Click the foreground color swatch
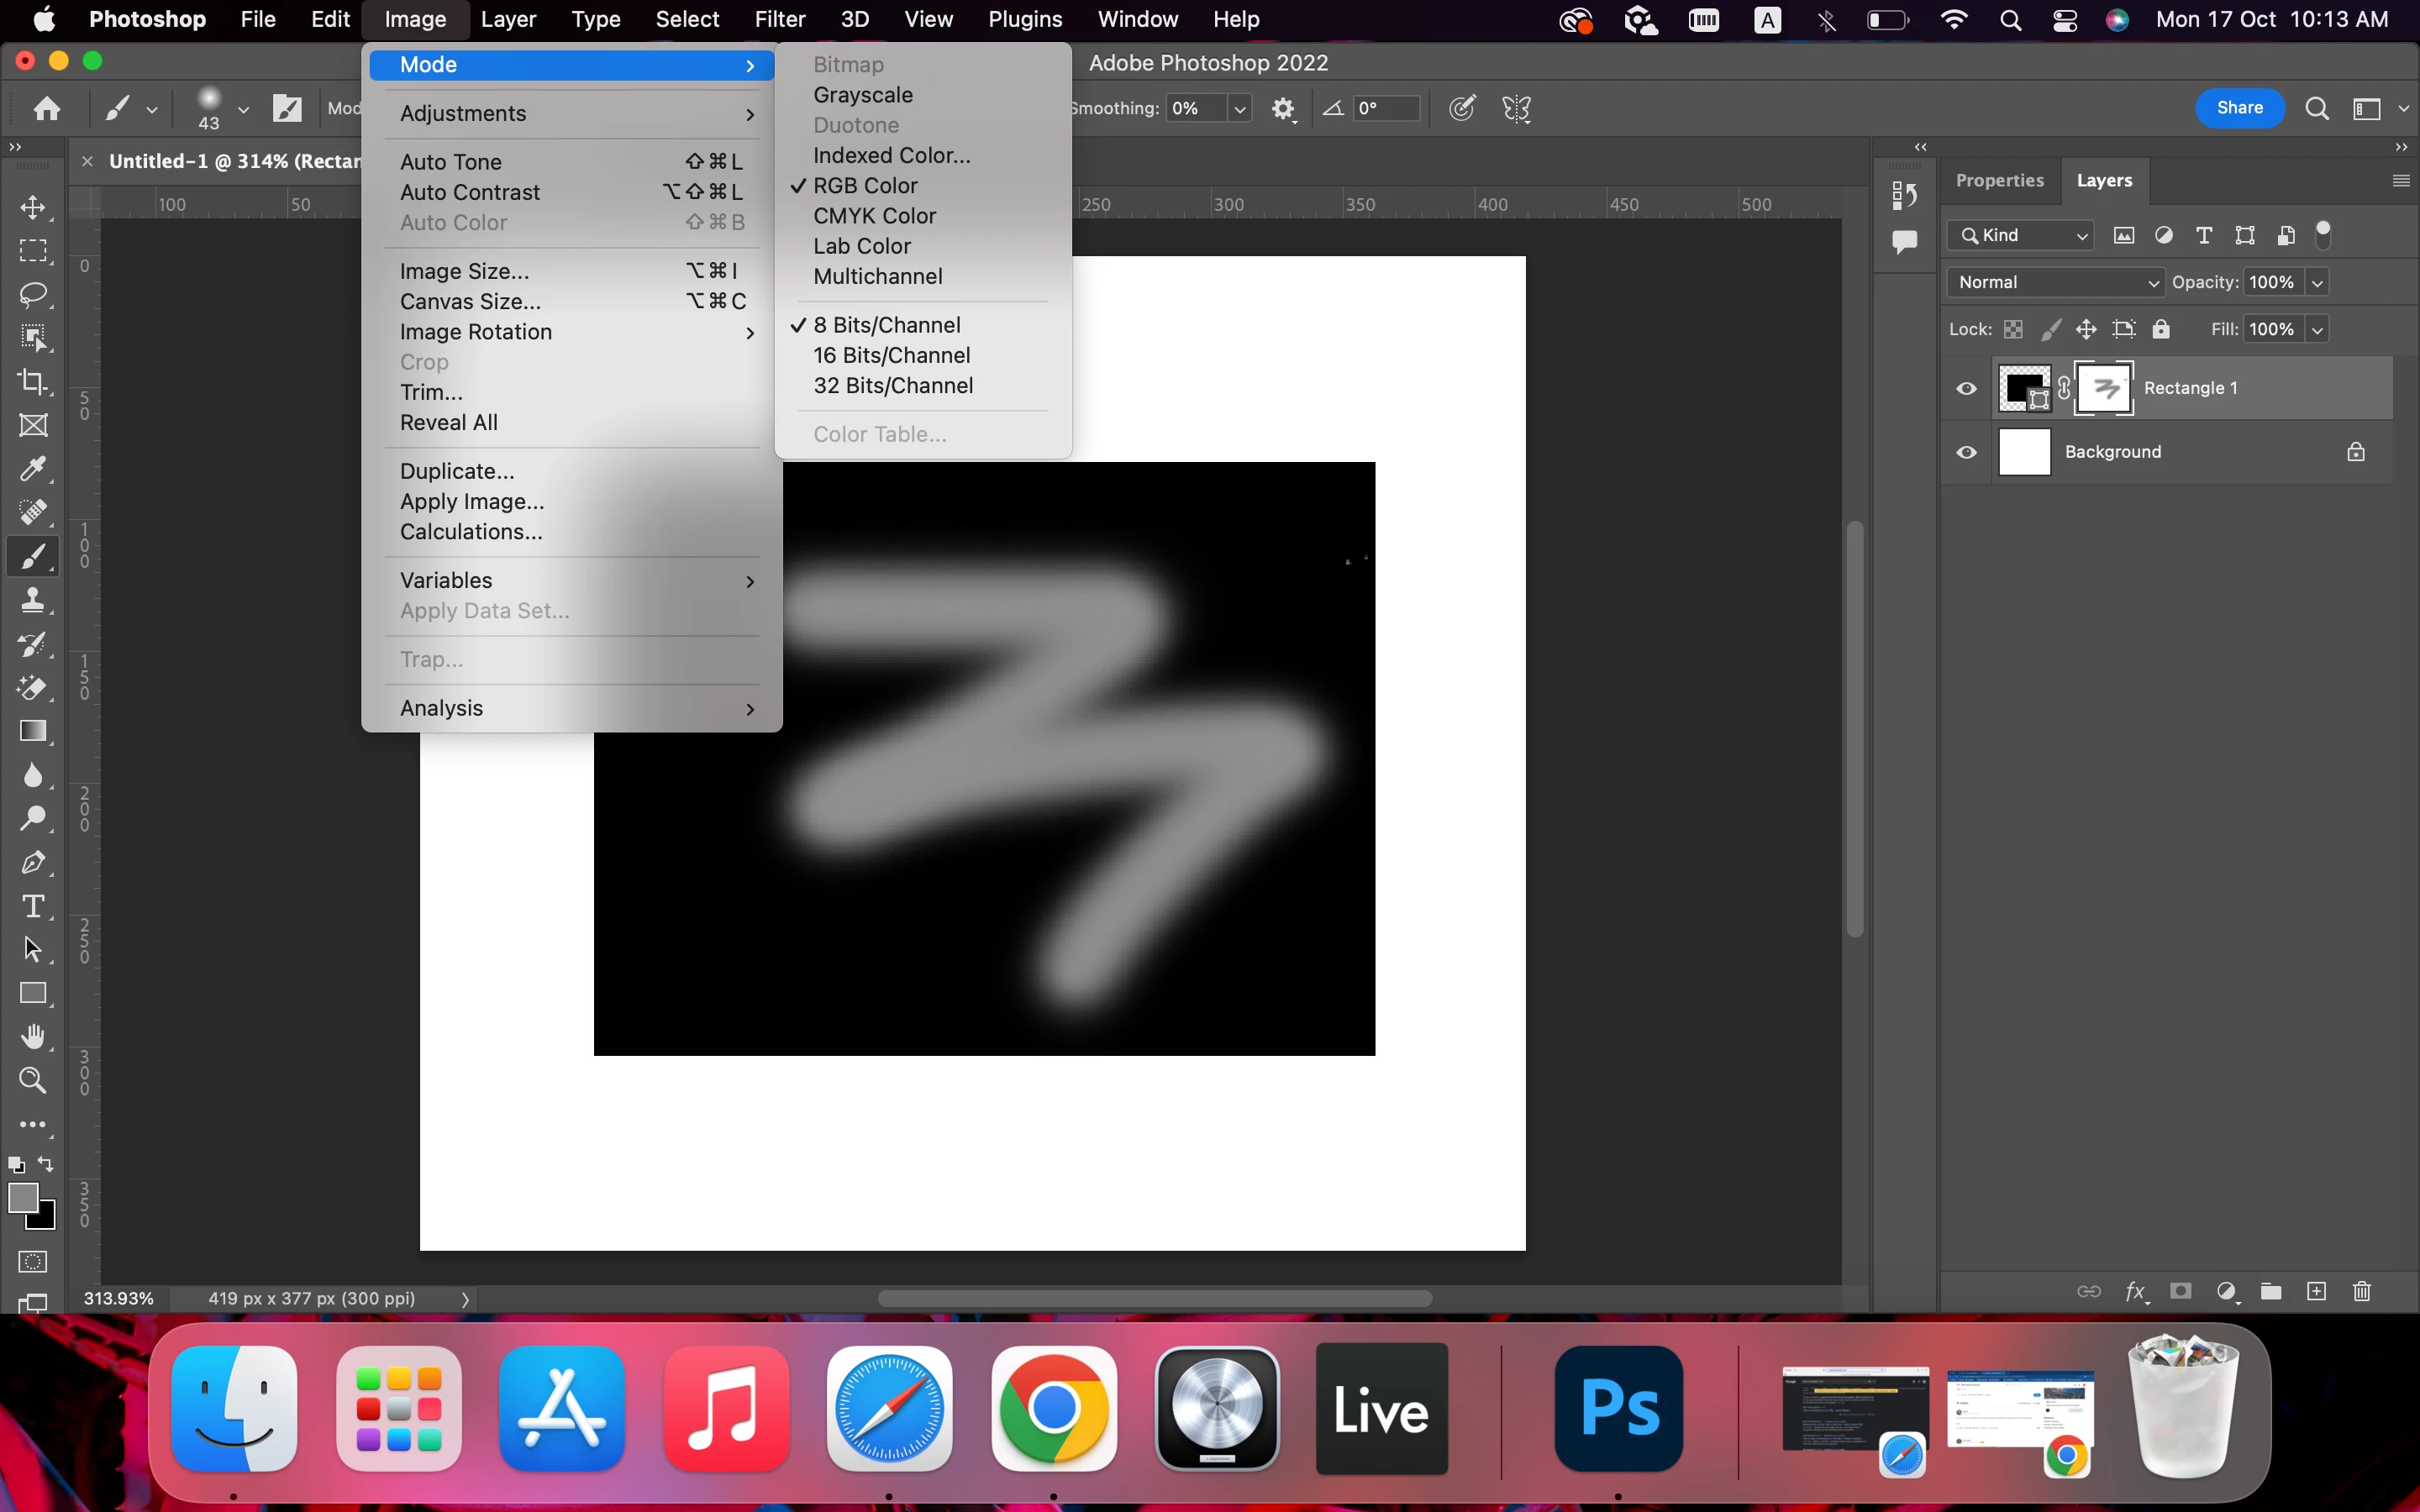 pyautogui.click(x=22, y=1196)
